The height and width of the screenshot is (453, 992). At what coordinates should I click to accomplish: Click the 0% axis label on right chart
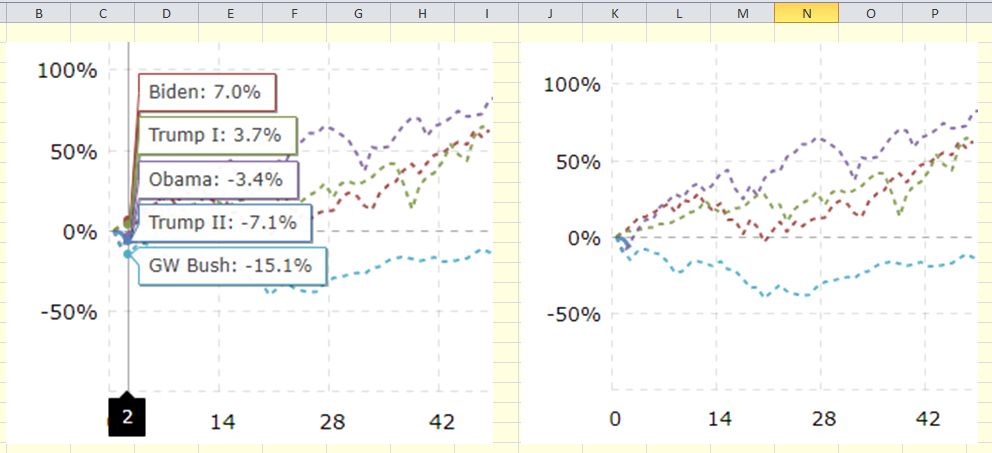(583, 238)
